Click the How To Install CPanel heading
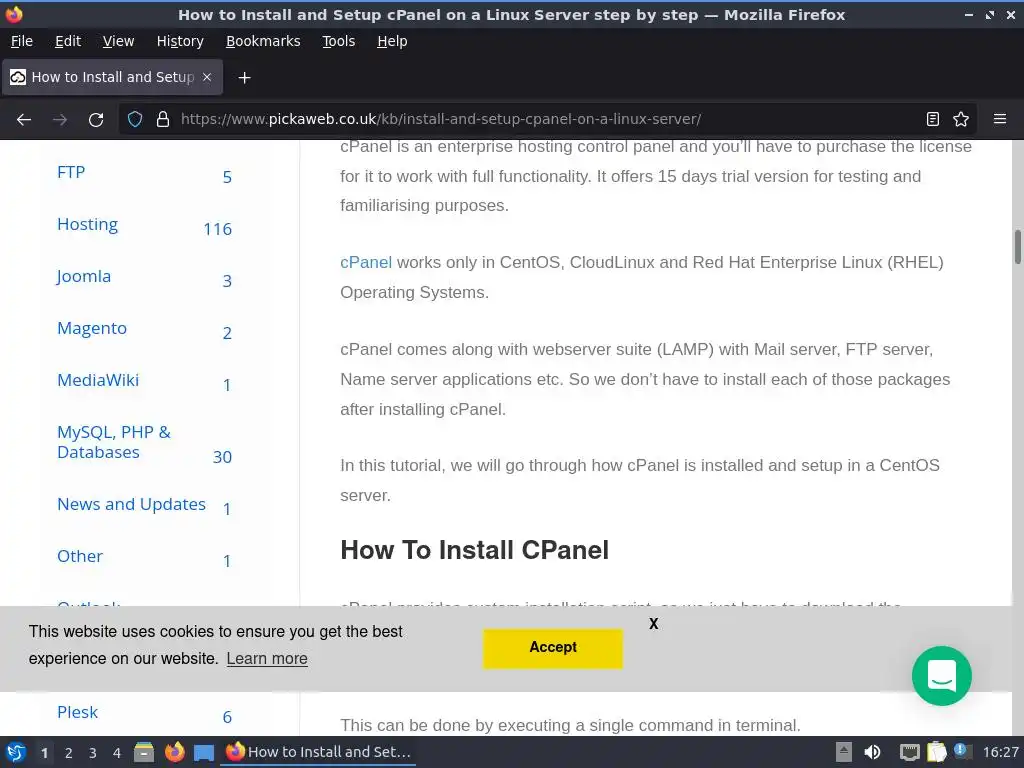 click(x=474, y=550)
